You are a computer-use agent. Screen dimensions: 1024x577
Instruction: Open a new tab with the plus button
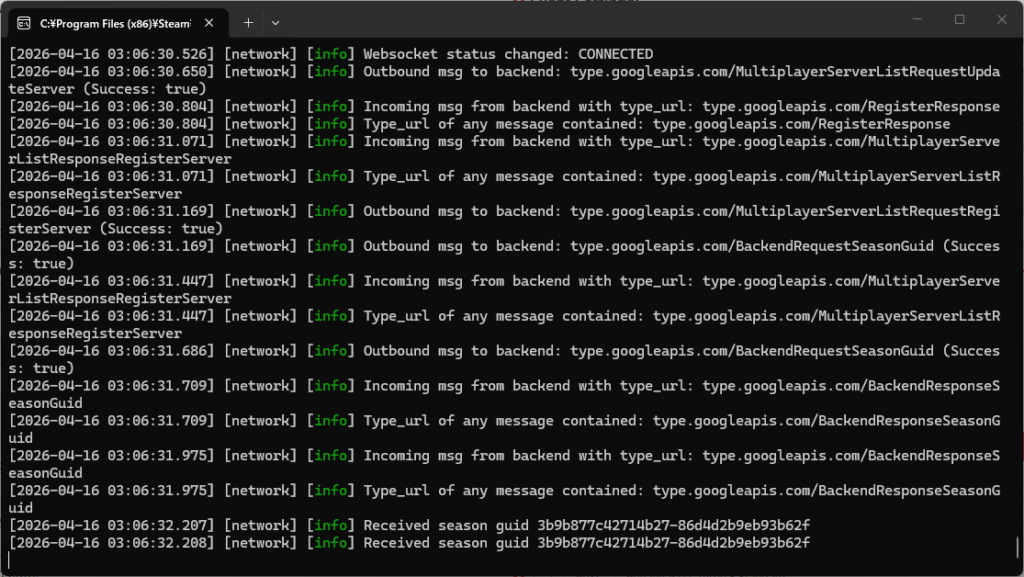(x=248, y=22)
